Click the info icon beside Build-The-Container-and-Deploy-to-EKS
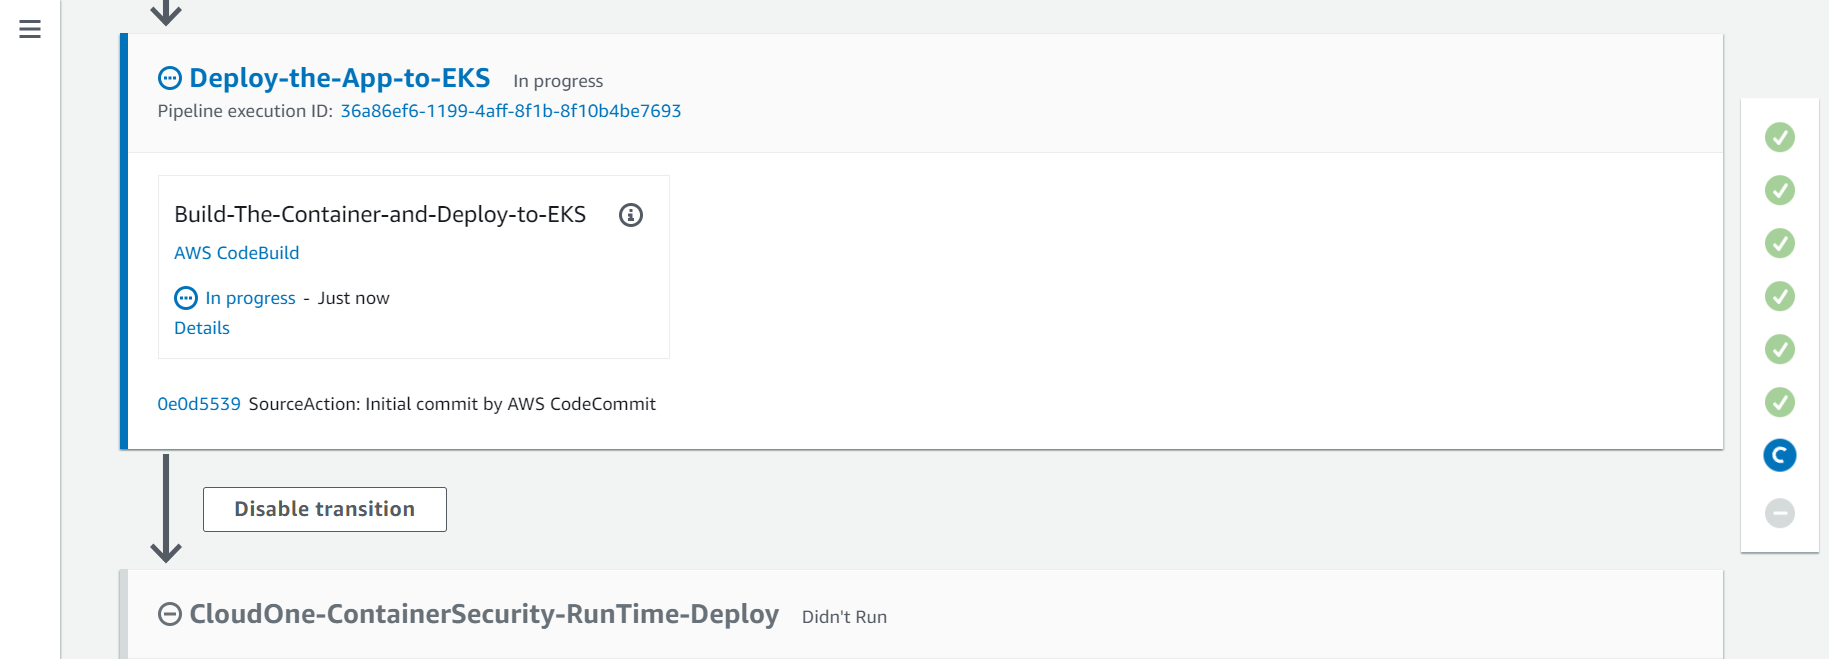 [x=631, y=215]
